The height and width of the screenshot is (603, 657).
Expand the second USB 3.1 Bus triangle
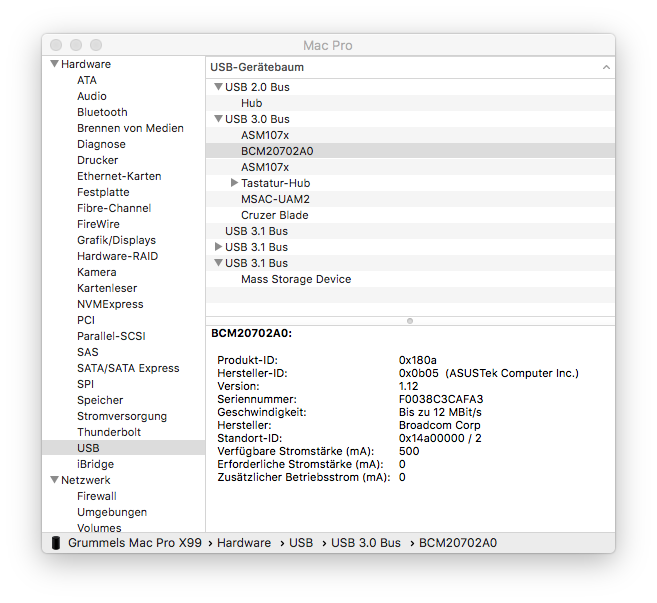tap(218, 247)
